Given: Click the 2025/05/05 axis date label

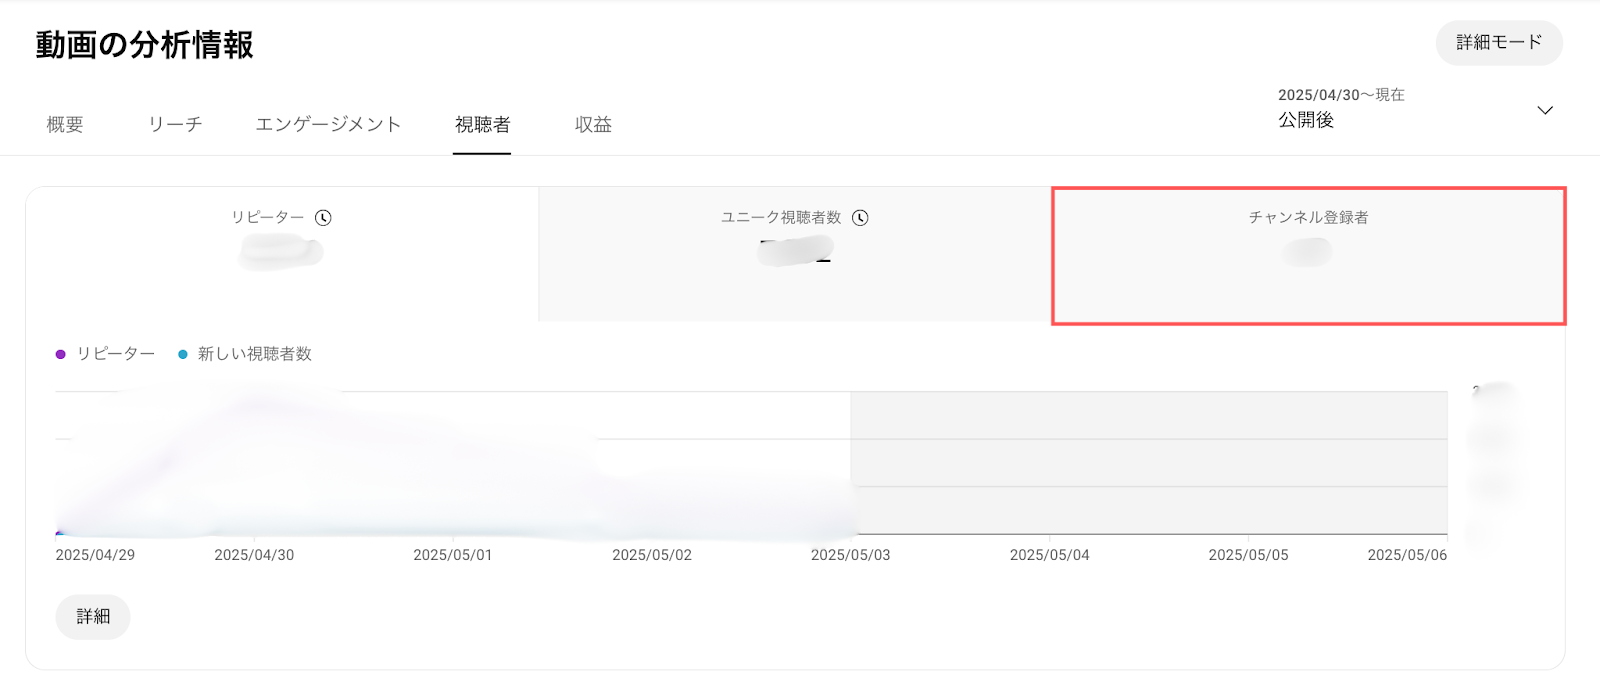Looking at the screenshot, I should [x=1248, y=555].
